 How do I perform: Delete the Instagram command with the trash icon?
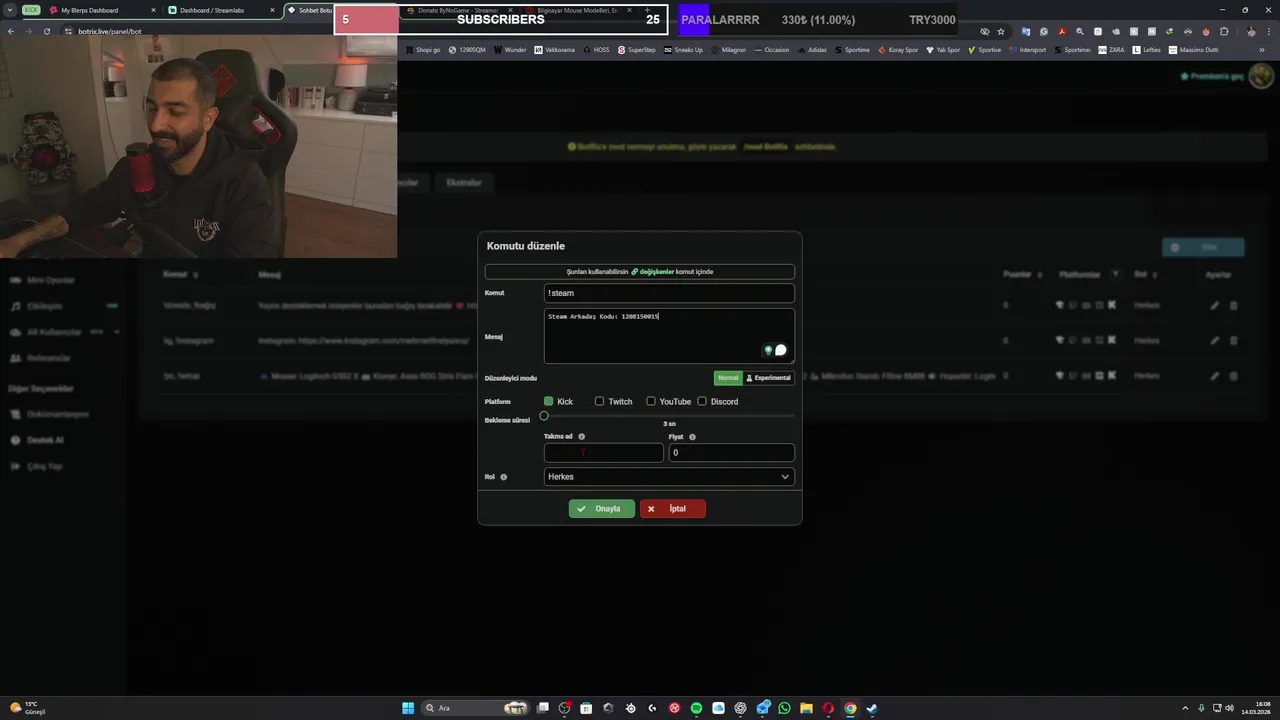pyautogui.click(x=1233, y=341)
